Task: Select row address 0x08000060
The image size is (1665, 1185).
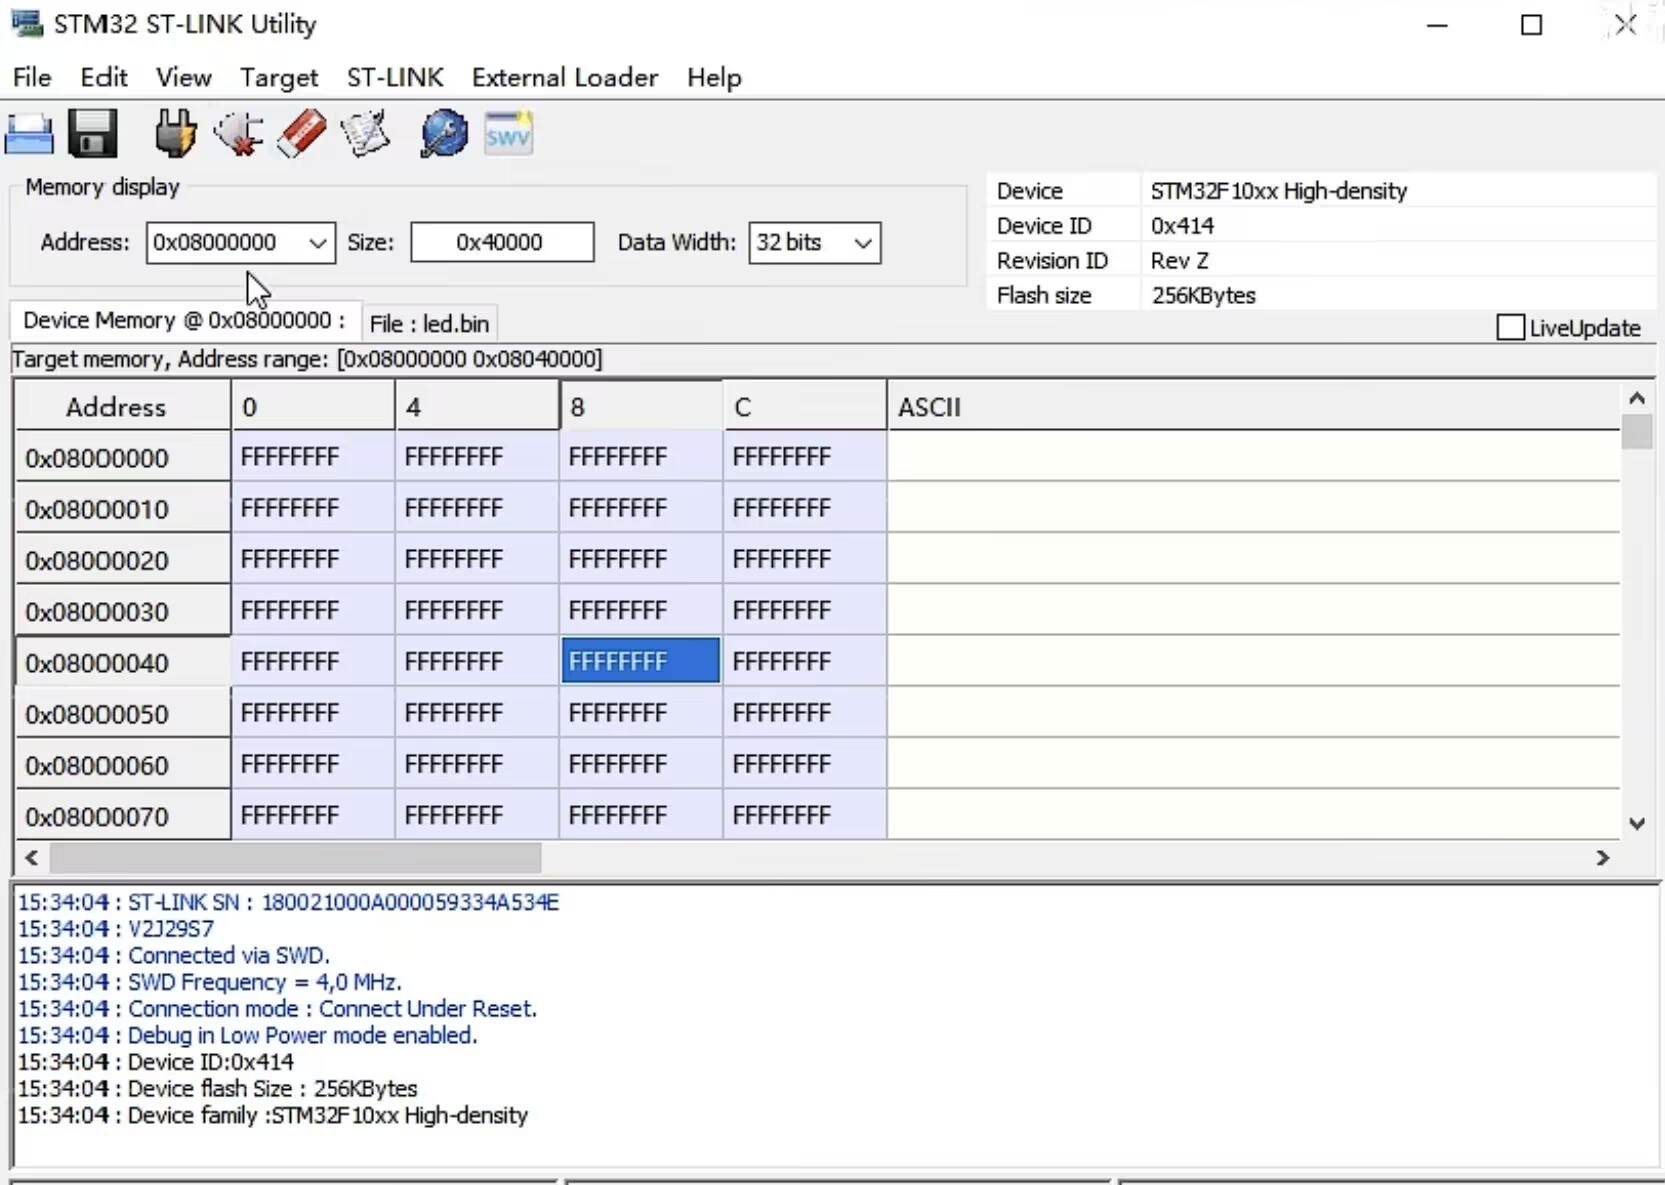Action: coord(122,765)
